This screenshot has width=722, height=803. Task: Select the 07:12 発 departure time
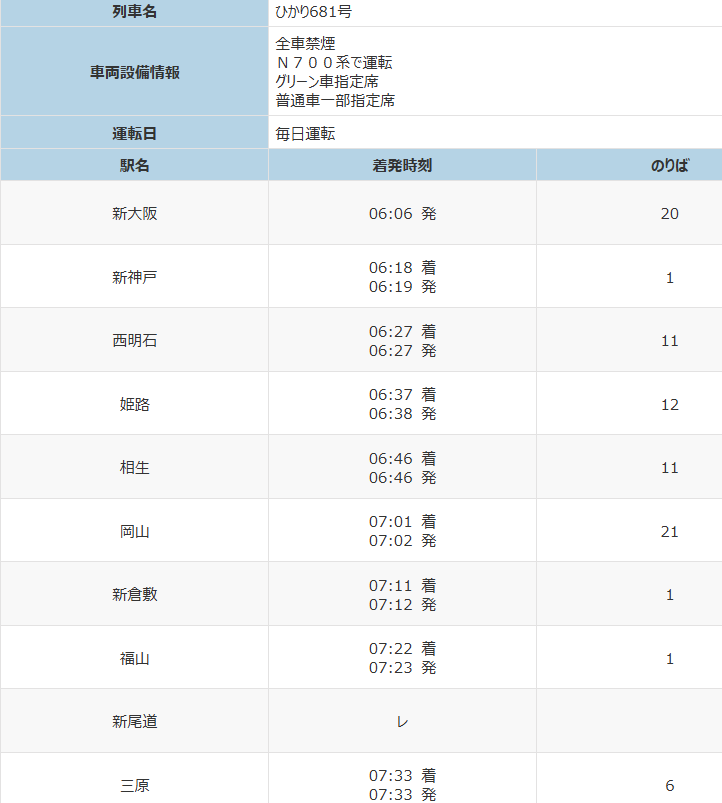point(402,605)
